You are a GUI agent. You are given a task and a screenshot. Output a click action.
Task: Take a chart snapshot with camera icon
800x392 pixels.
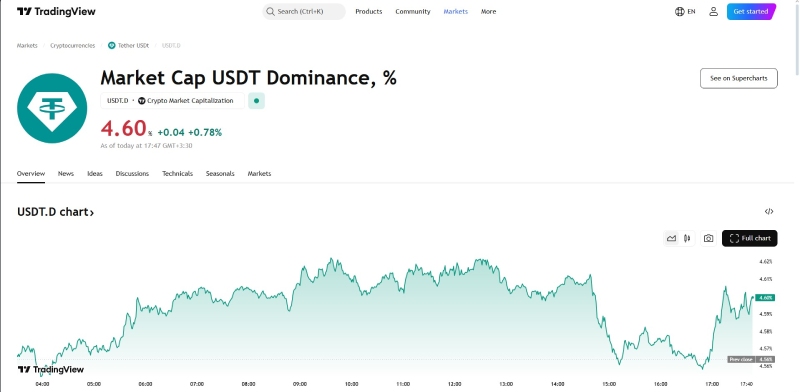point(708,238)
